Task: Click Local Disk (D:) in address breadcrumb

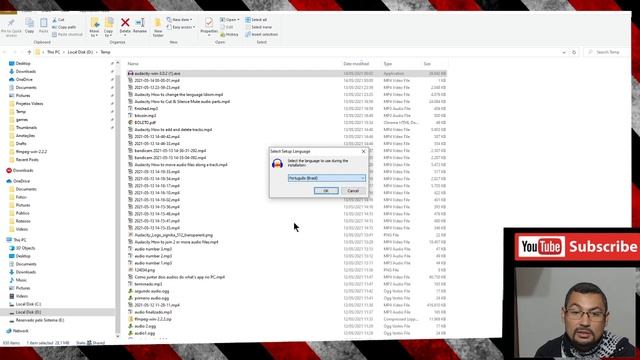Action: coord(80,52)
